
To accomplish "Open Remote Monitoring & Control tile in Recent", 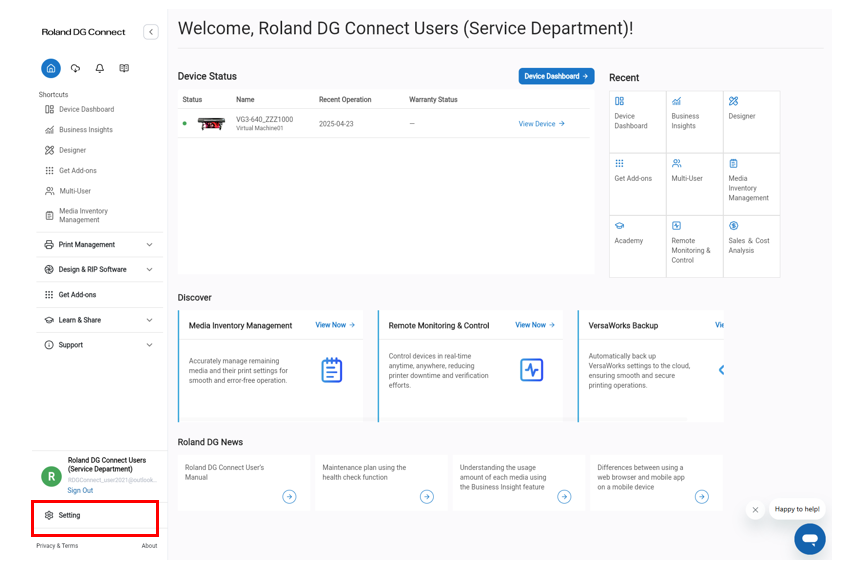I will point(695,246).
